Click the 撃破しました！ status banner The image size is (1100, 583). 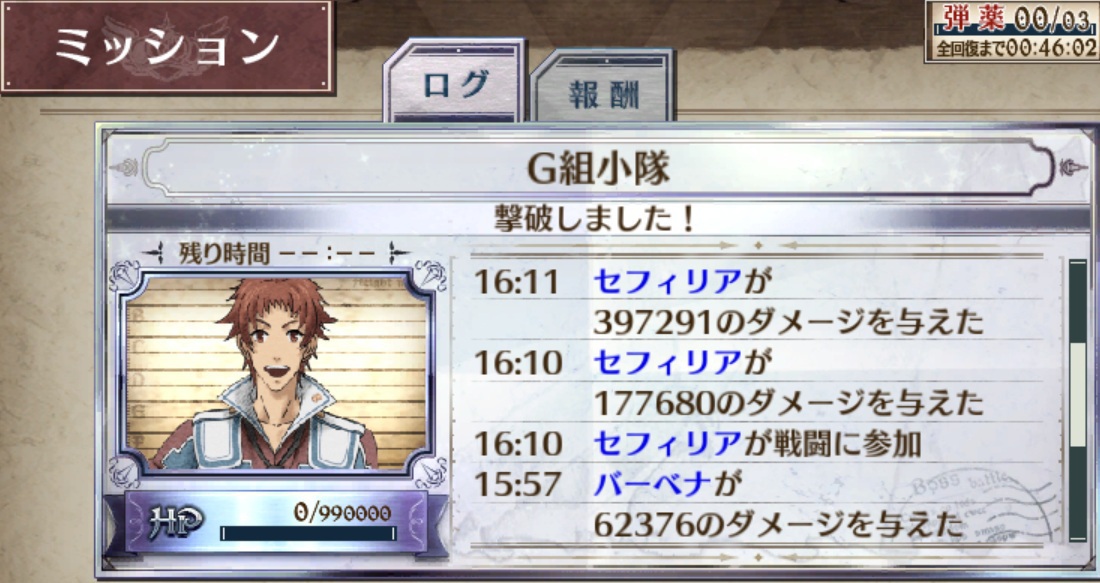point(596,219)
